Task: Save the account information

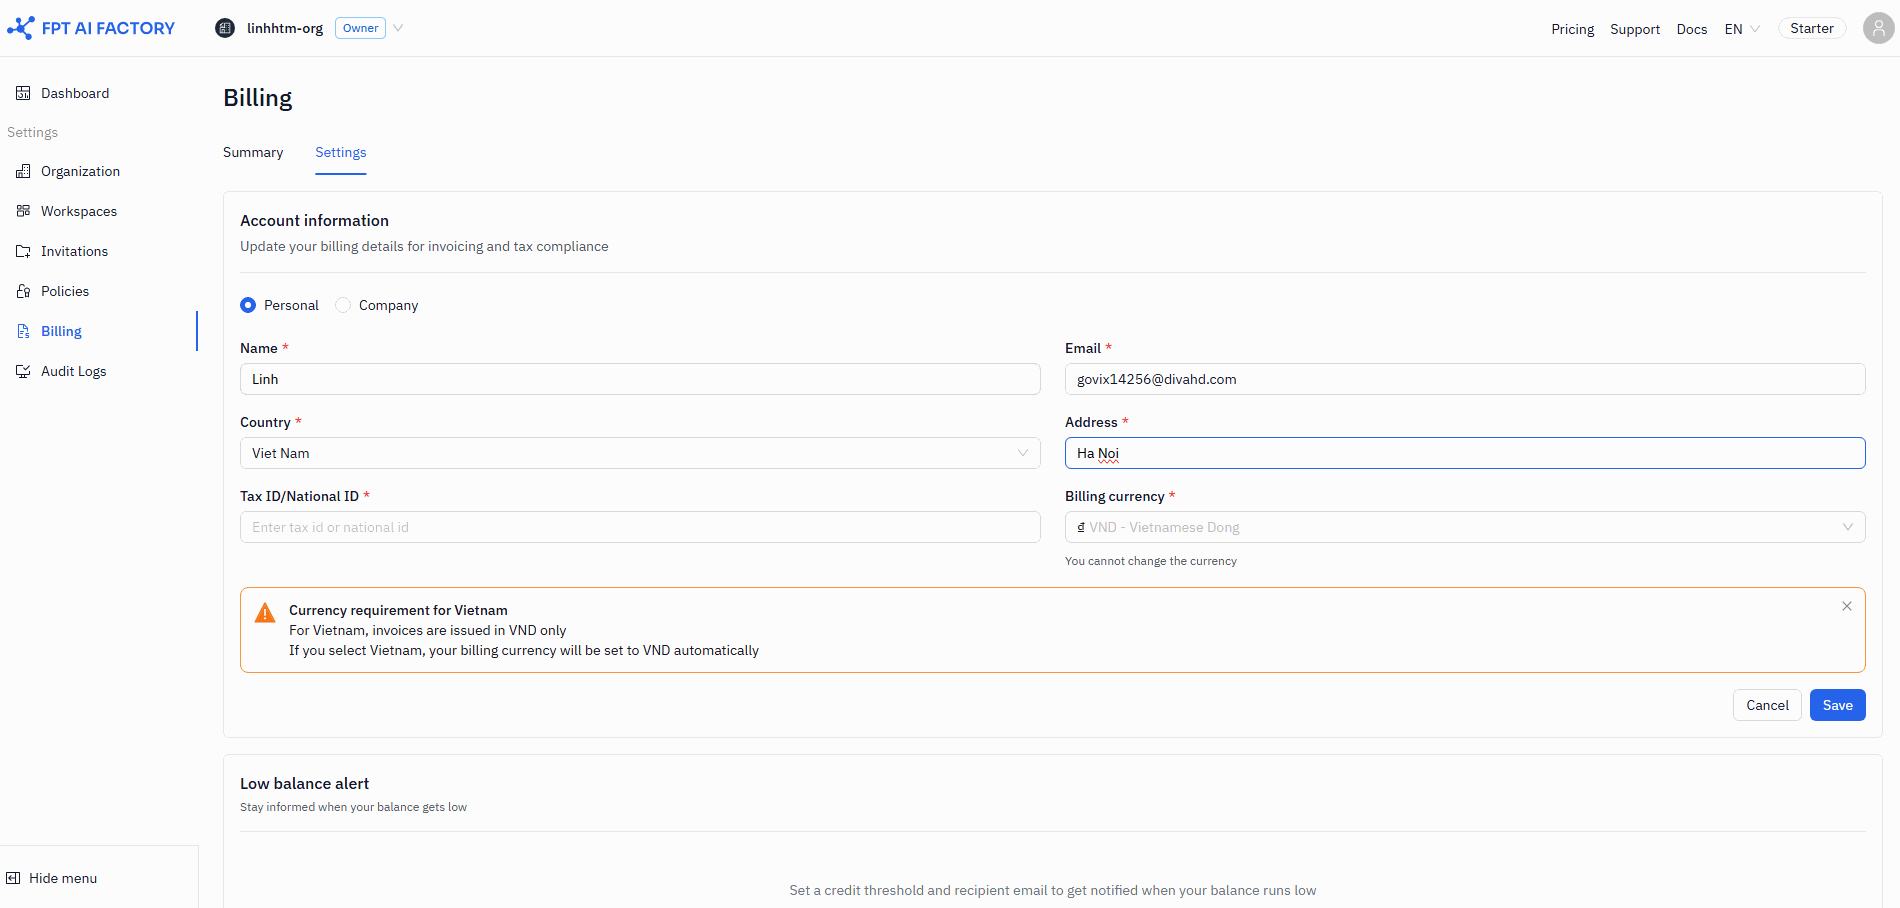Action: (x=1838, y=705)
